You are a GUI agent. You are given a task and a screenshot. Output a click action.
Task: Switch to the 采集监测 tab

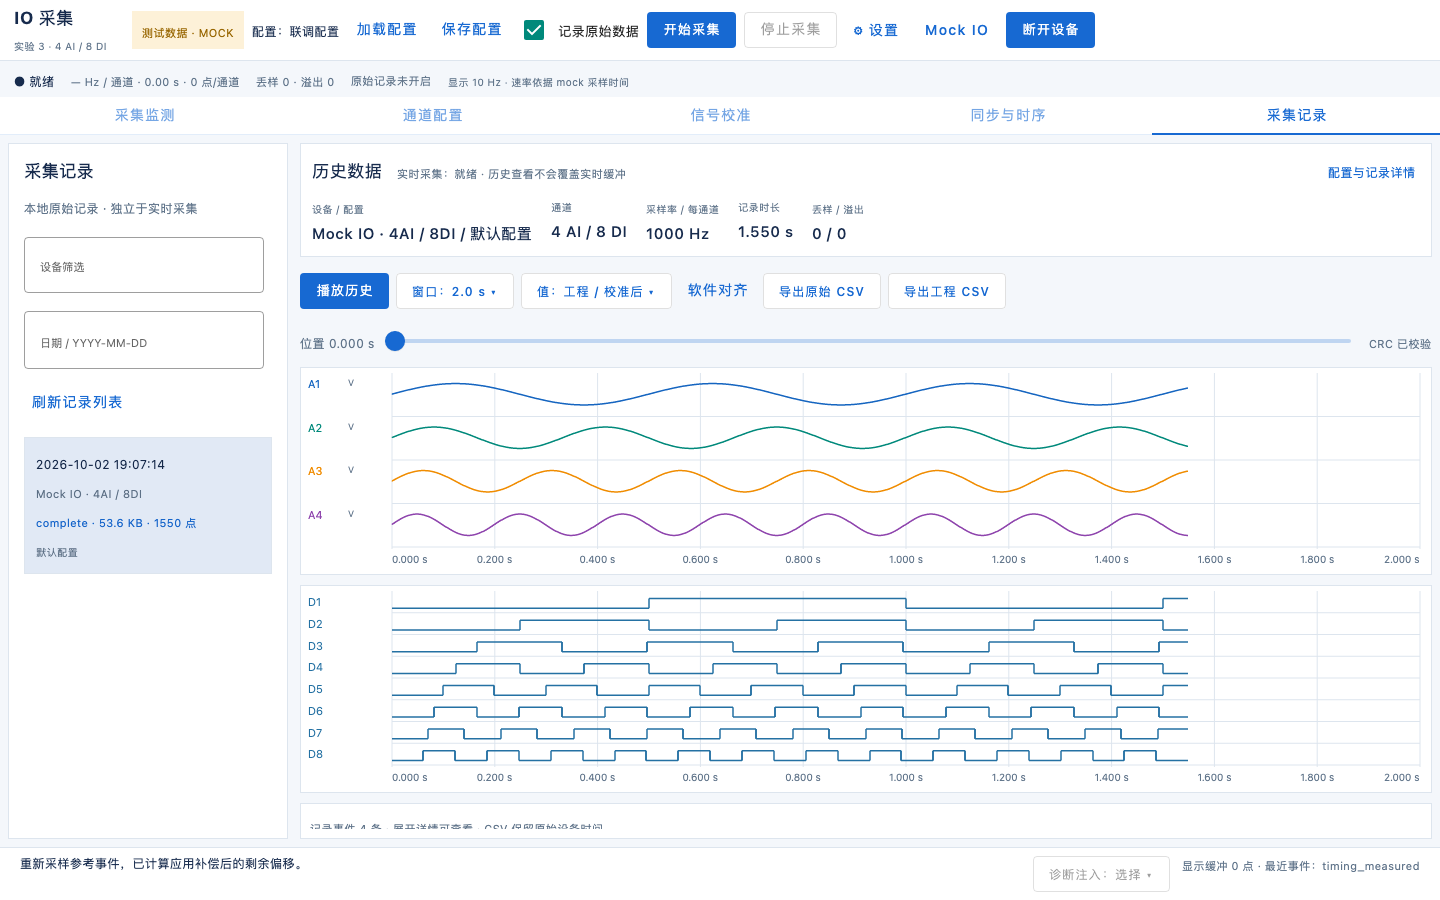(x=144, y=115)
